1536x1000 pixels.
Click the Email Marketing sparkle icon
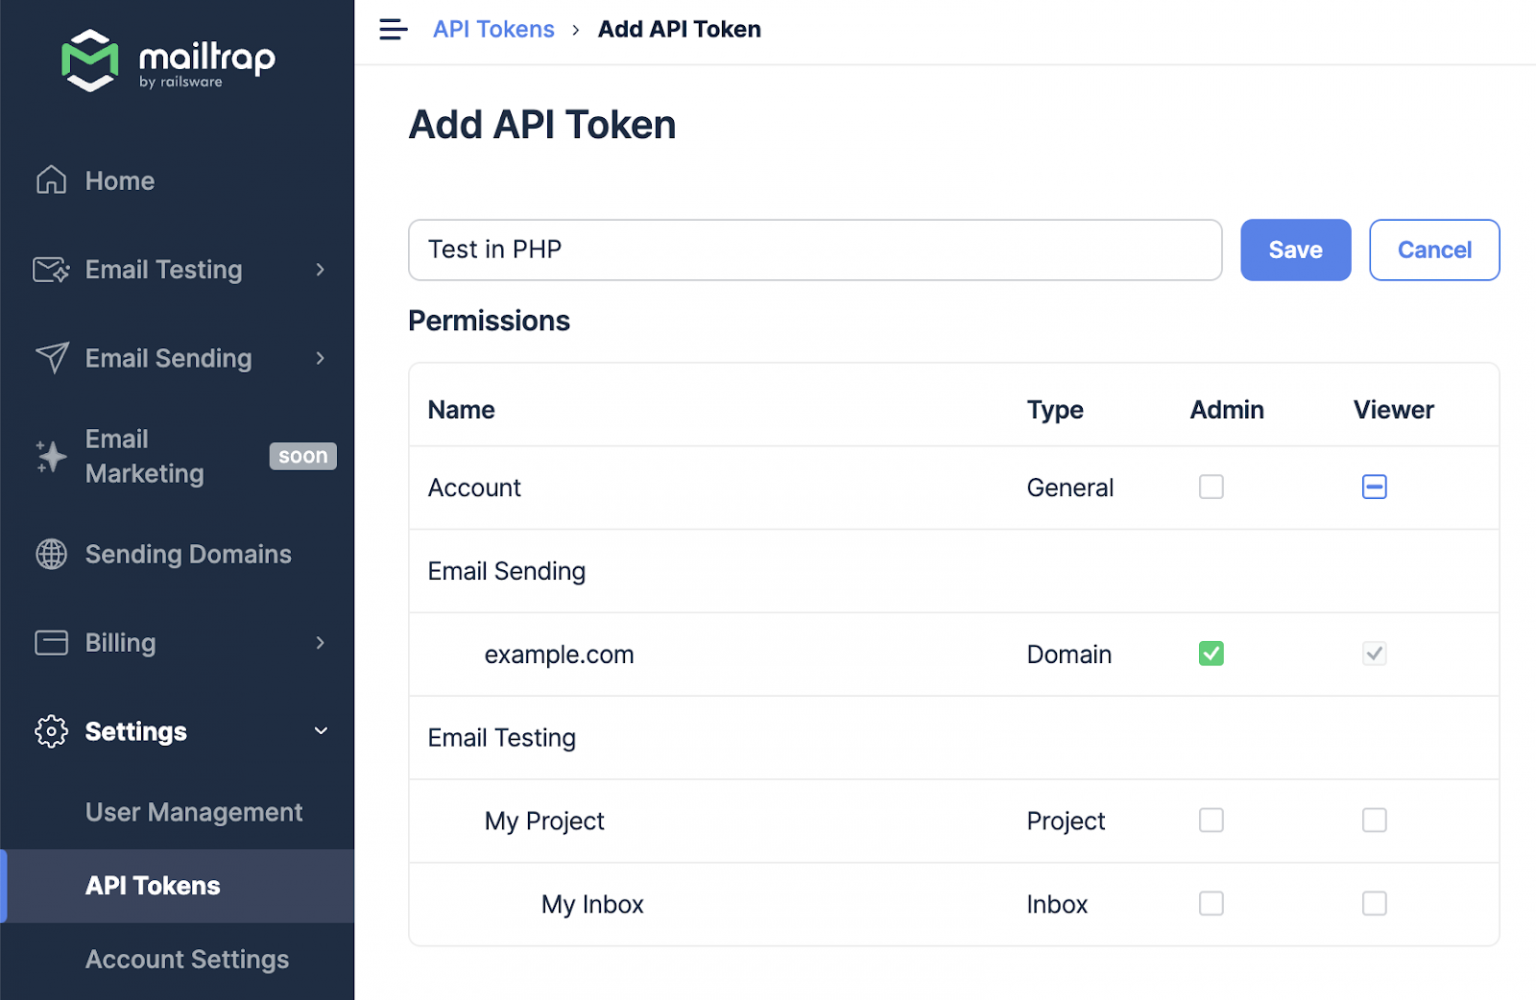[x=51, y=456]
